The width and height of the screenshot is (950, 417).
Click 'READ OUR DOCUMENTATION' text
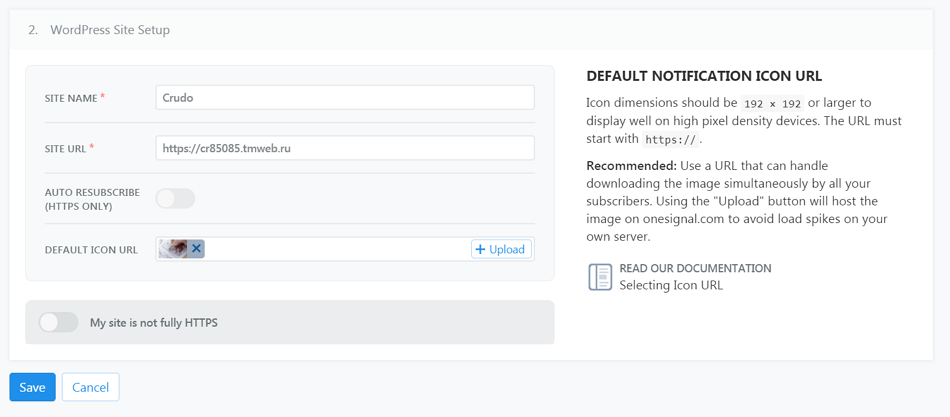[x=695, y=268]
